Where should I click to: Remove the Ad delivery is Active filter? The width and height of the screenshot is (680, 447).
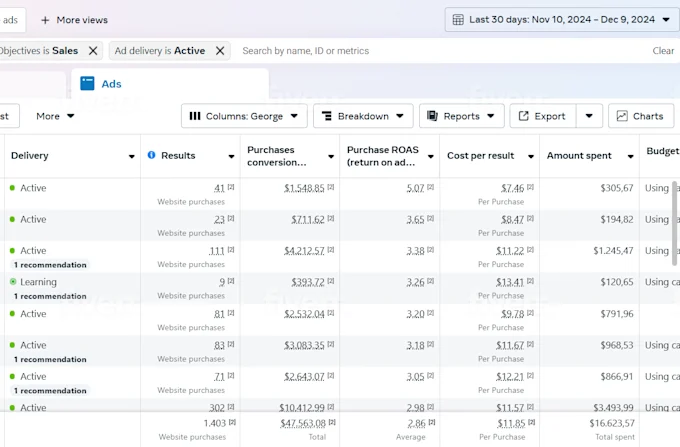[220, 51]
